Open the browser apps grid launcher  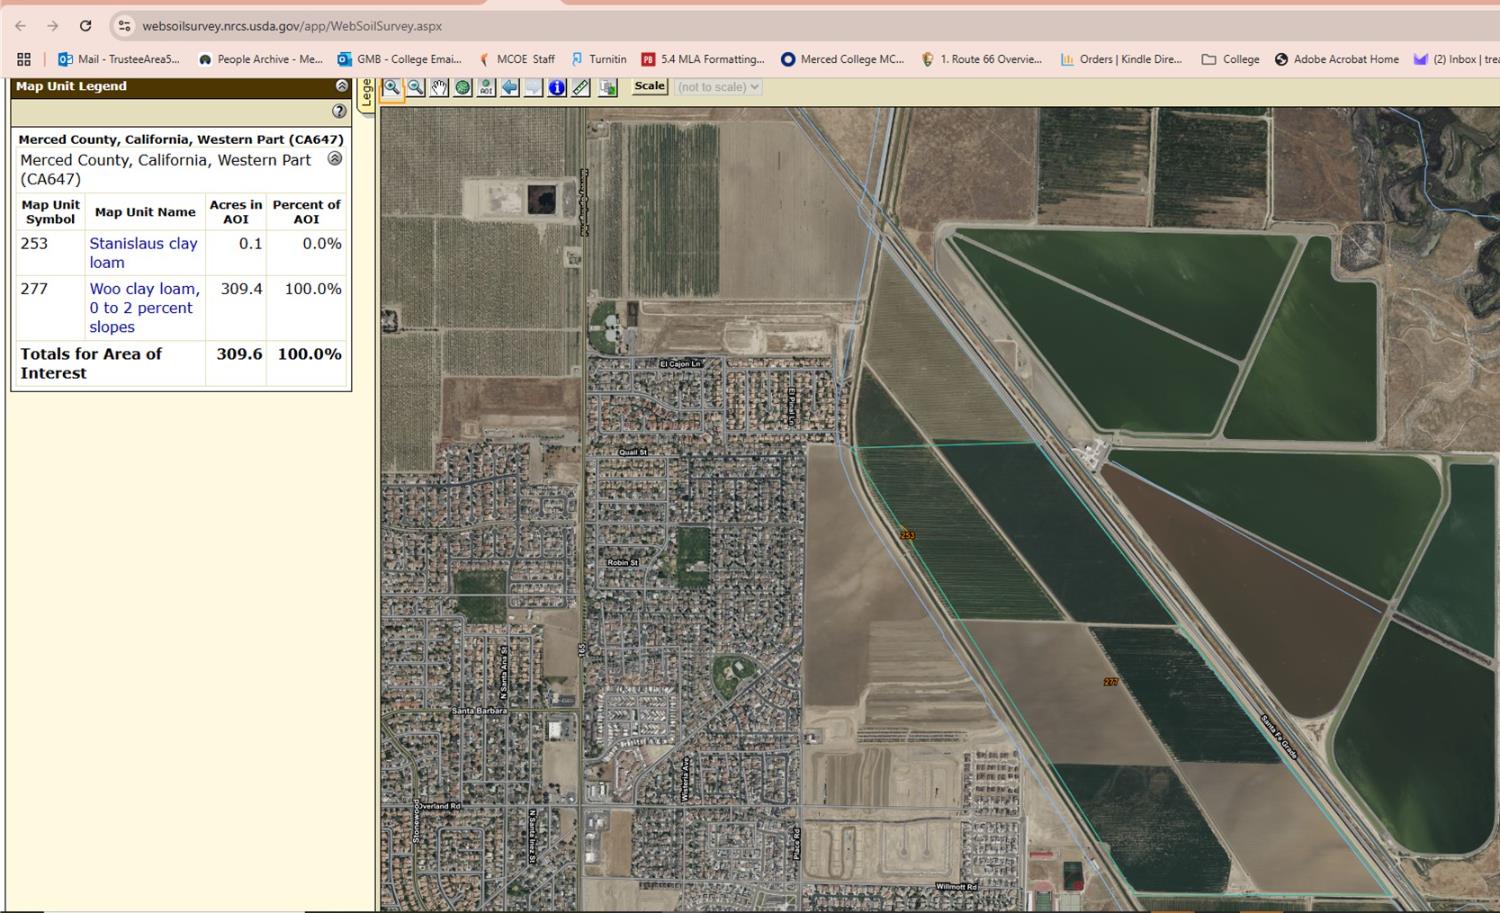point(22,59)
